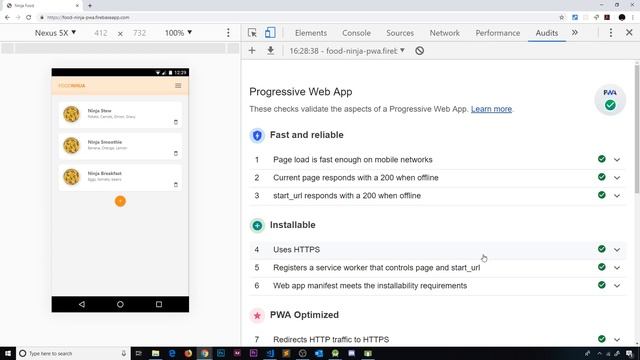Expand 'start_url responds with a 200' audit
This screenshot has width=640, height=360.
point(617,196)
